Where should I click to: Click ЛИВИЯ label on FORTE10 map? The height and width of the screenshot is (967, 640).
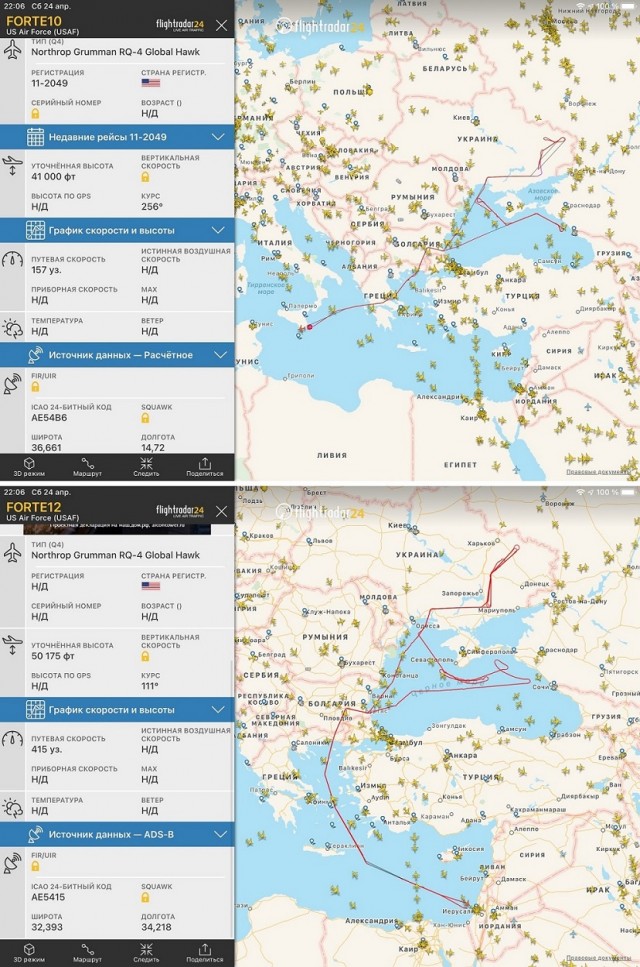pyautogui.click(x=332, y=455)
